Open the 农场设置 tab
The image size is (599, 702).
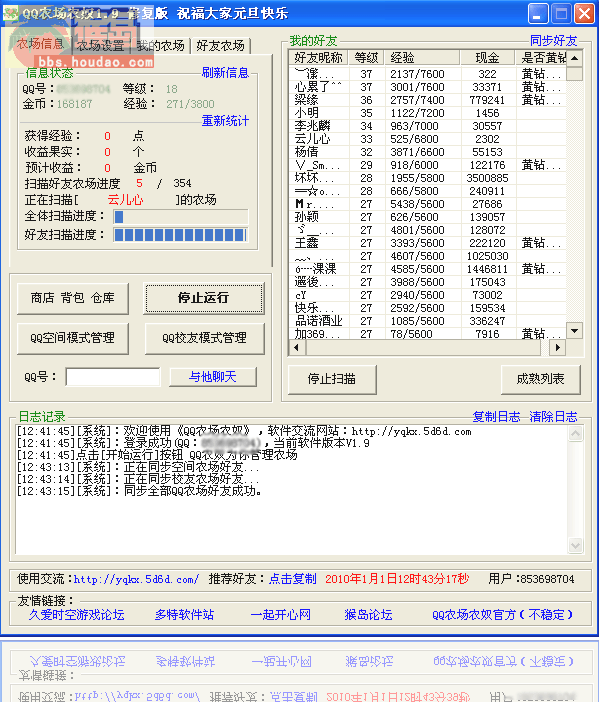pos(100,45)
